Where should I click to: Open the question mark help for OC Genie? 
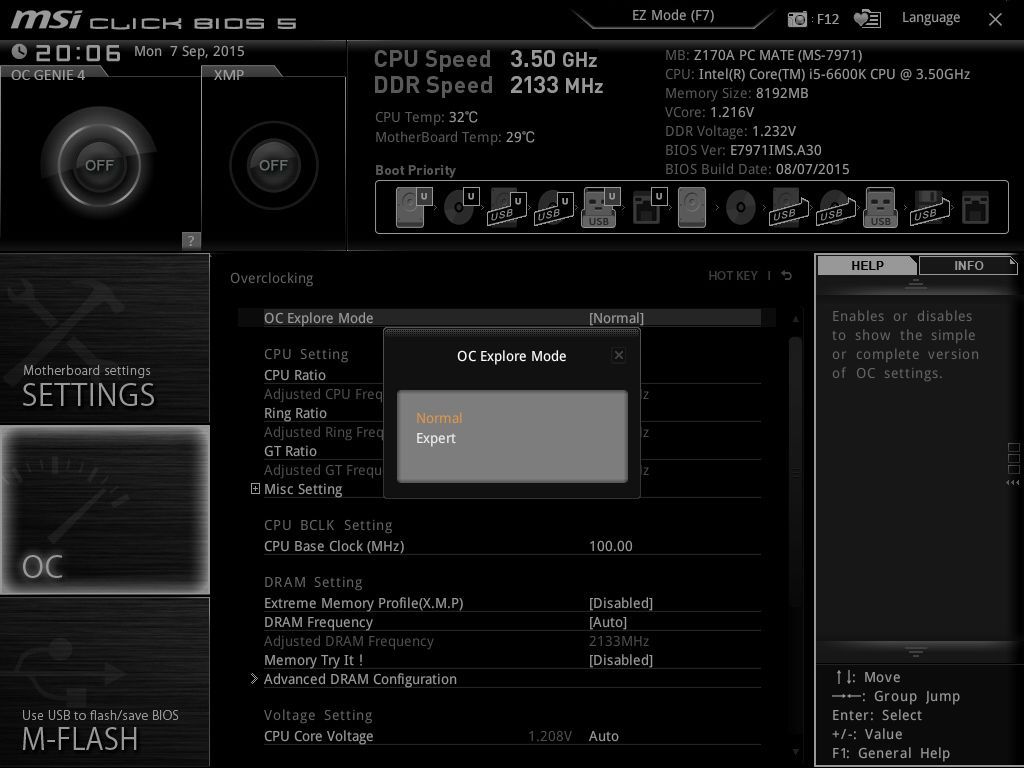tap(191, 240)
